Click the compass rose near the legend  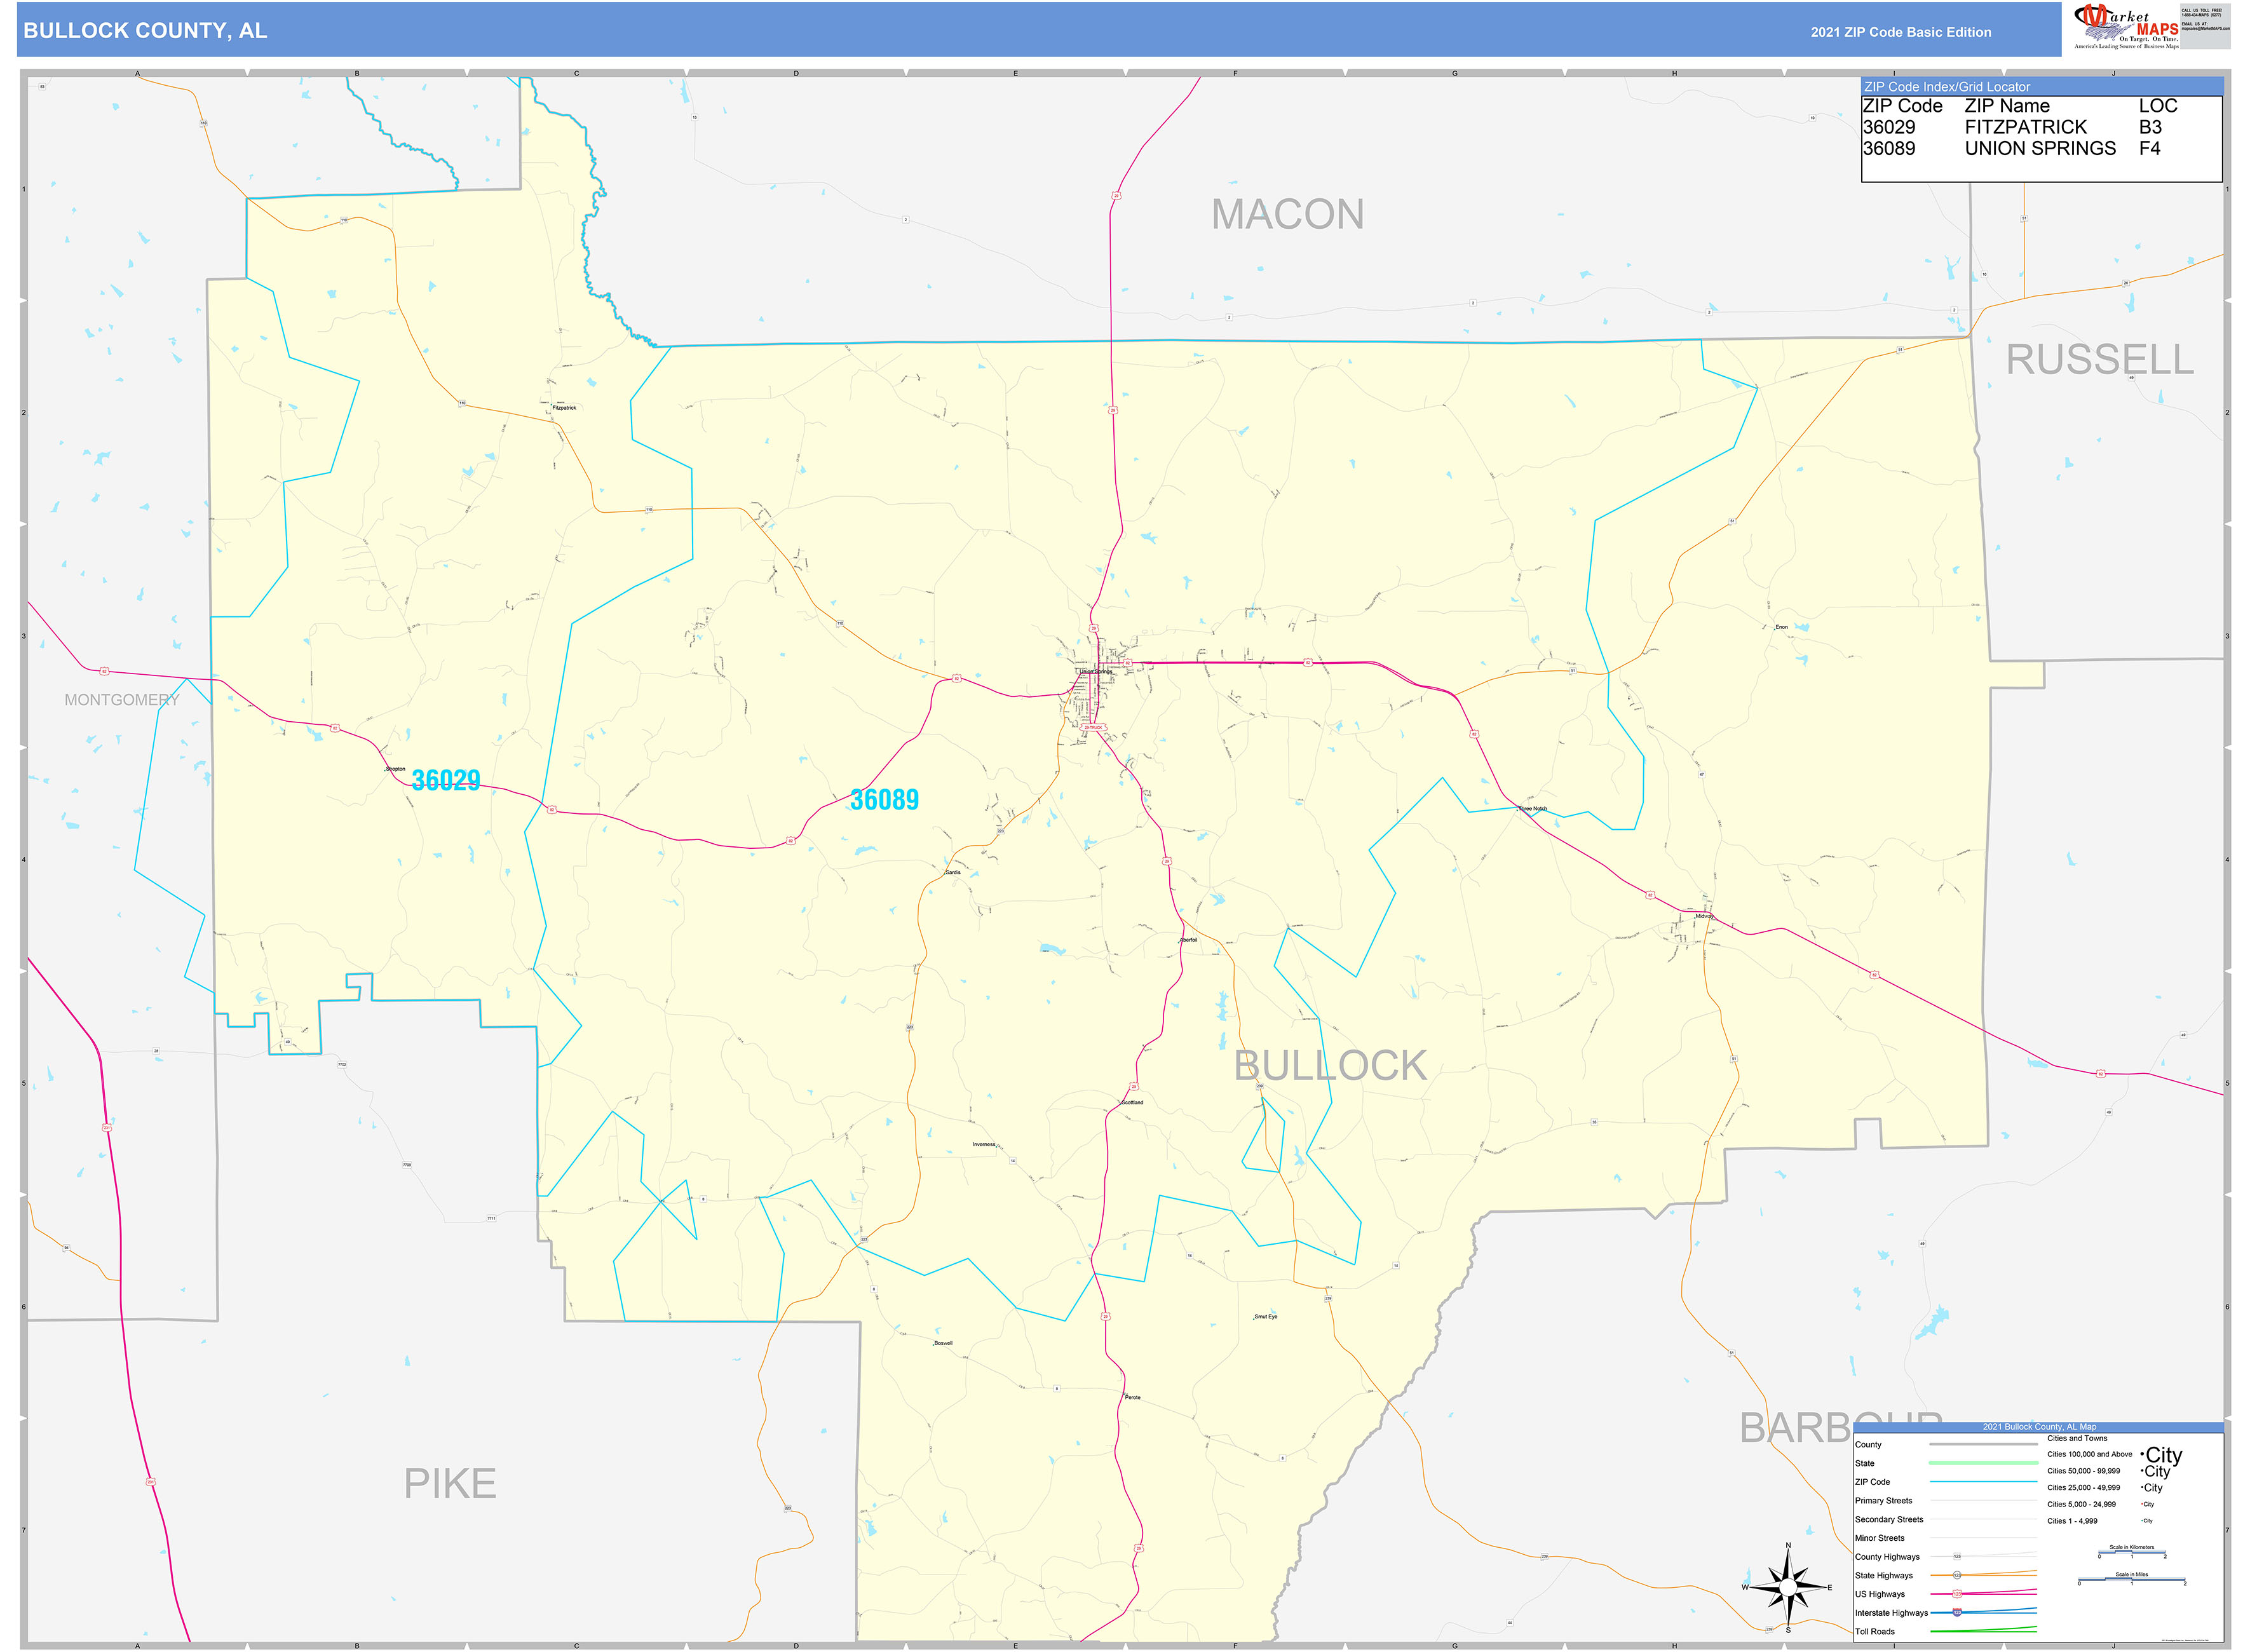coord(1787,1587)
